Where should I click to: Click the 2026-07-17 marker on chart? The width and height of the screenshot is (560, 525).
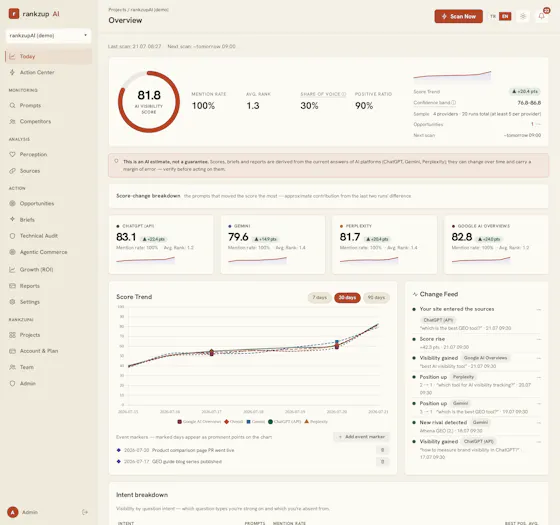pyautogui.click(x=211, y=352)
